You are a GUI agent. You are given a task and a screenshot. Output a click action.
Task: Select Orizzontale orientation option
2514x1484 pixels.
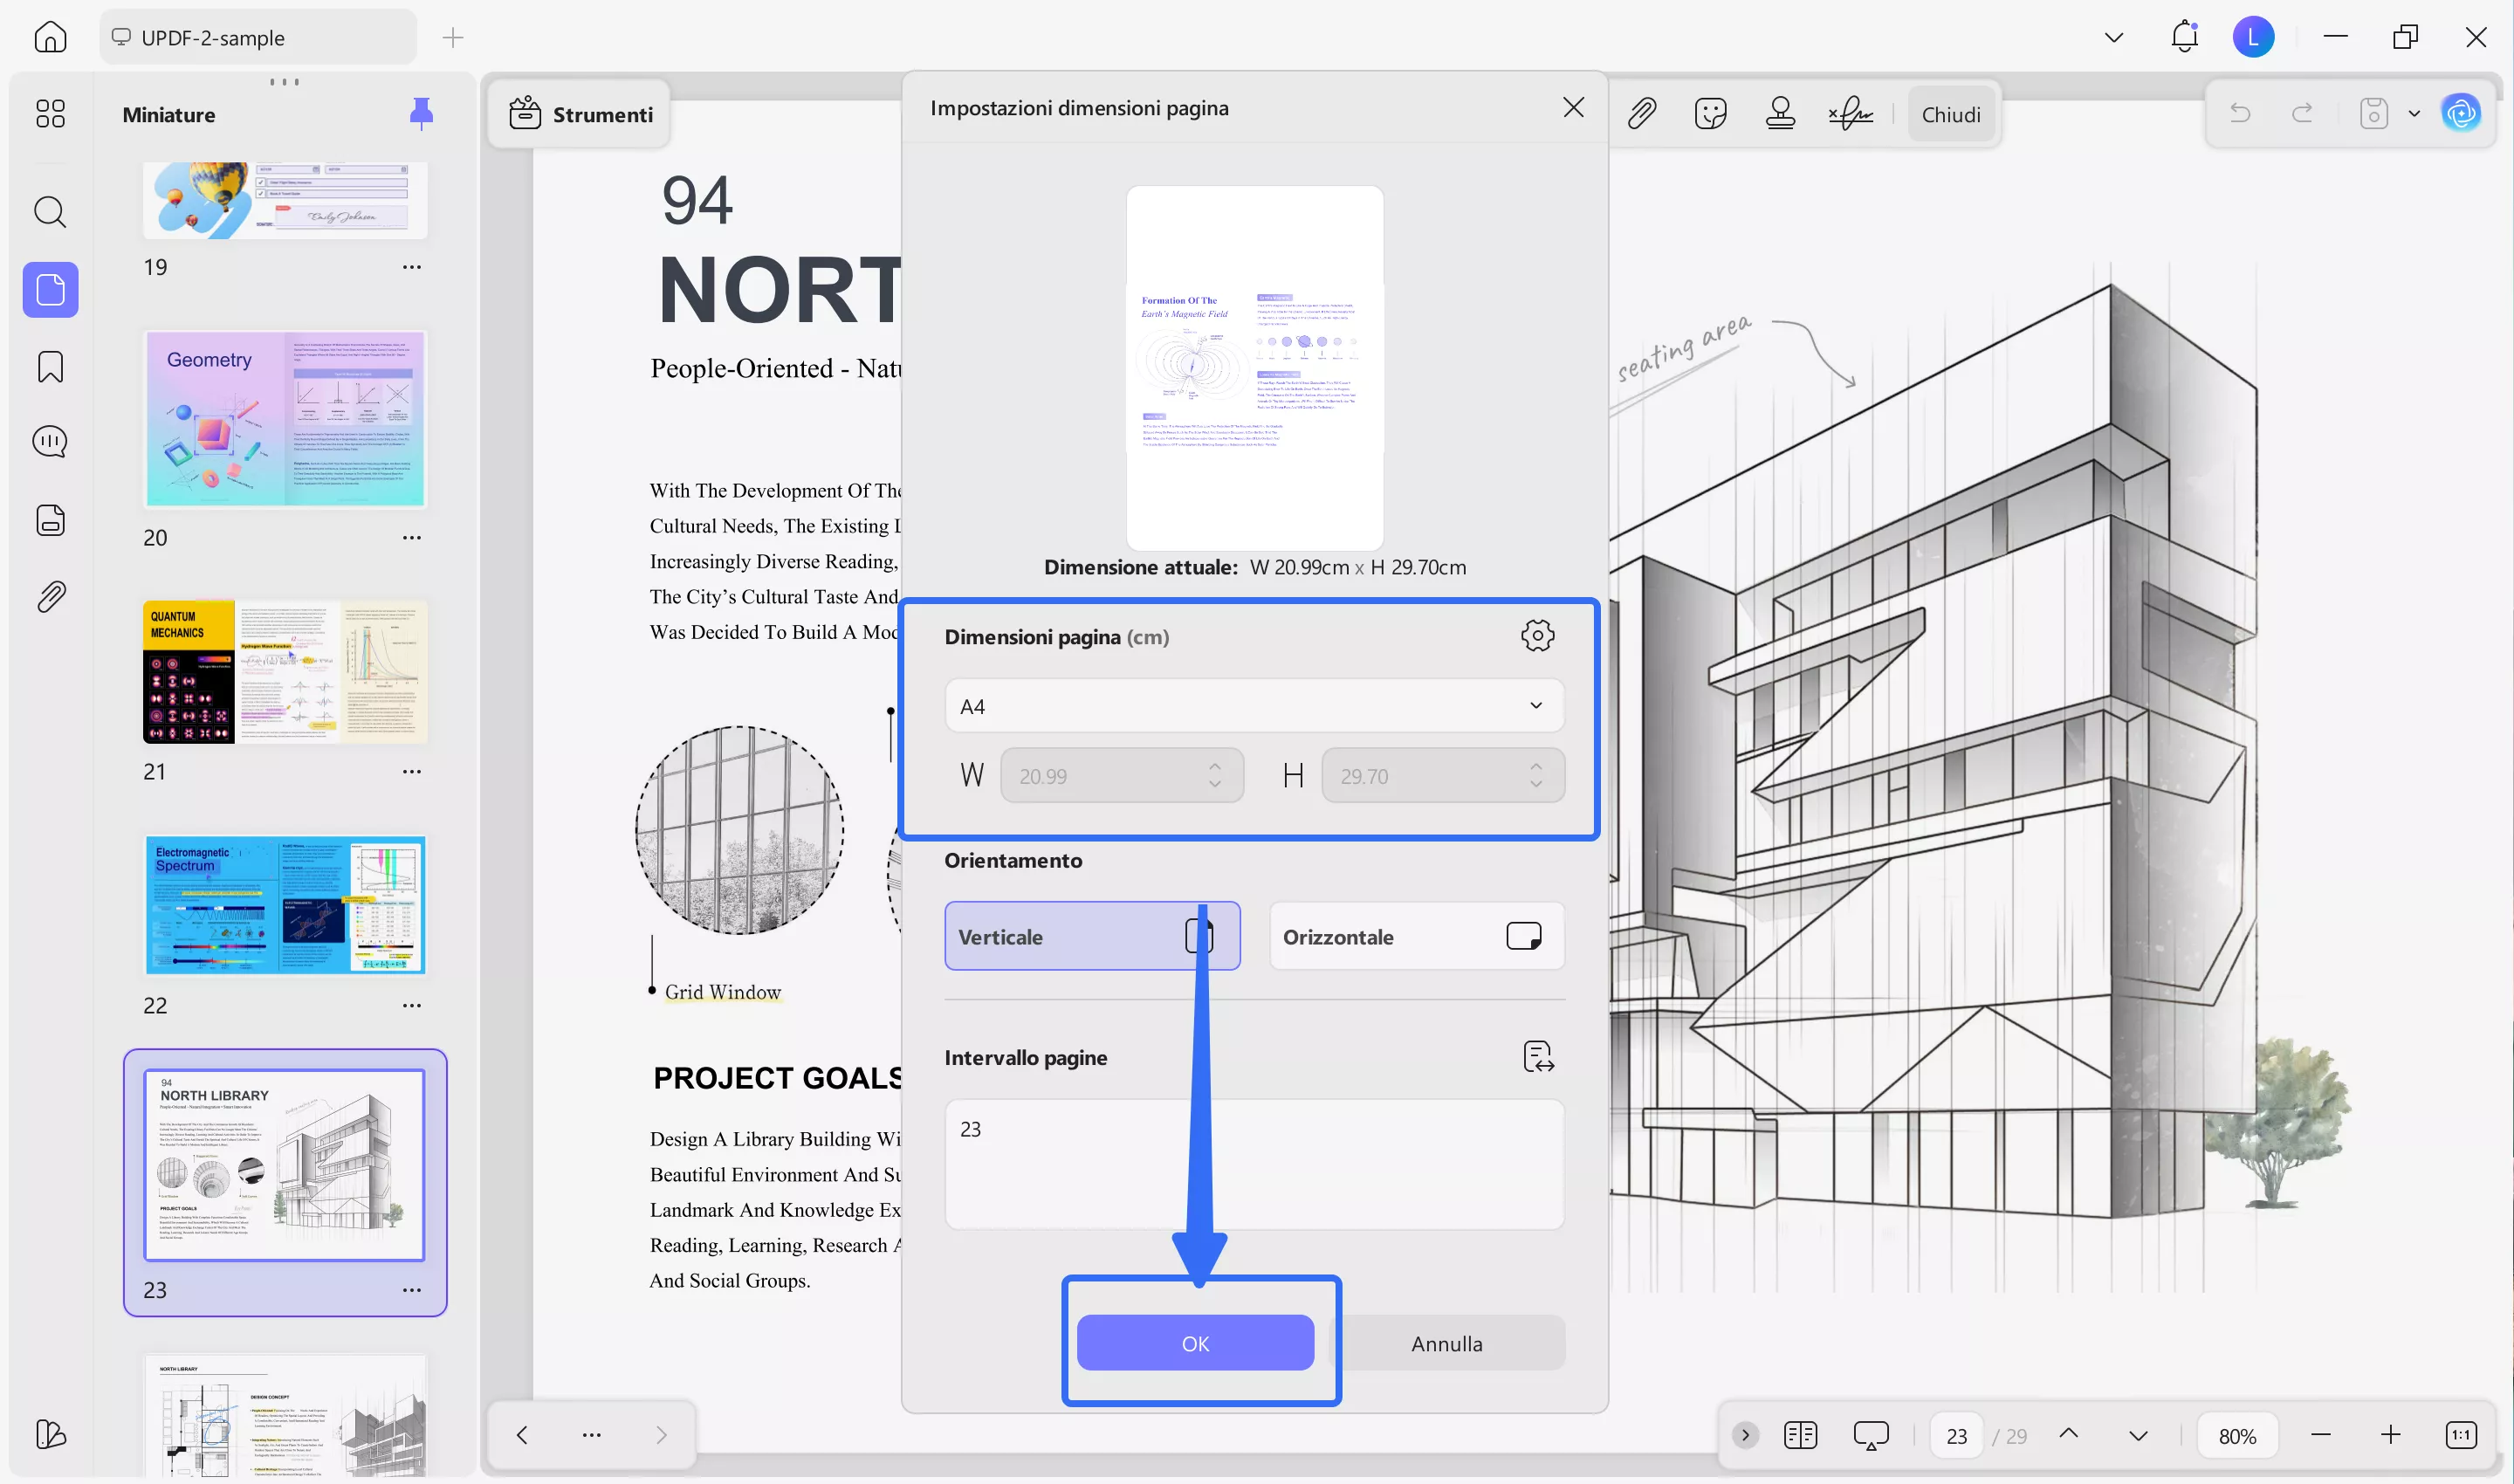click(x=1416, y=937)
